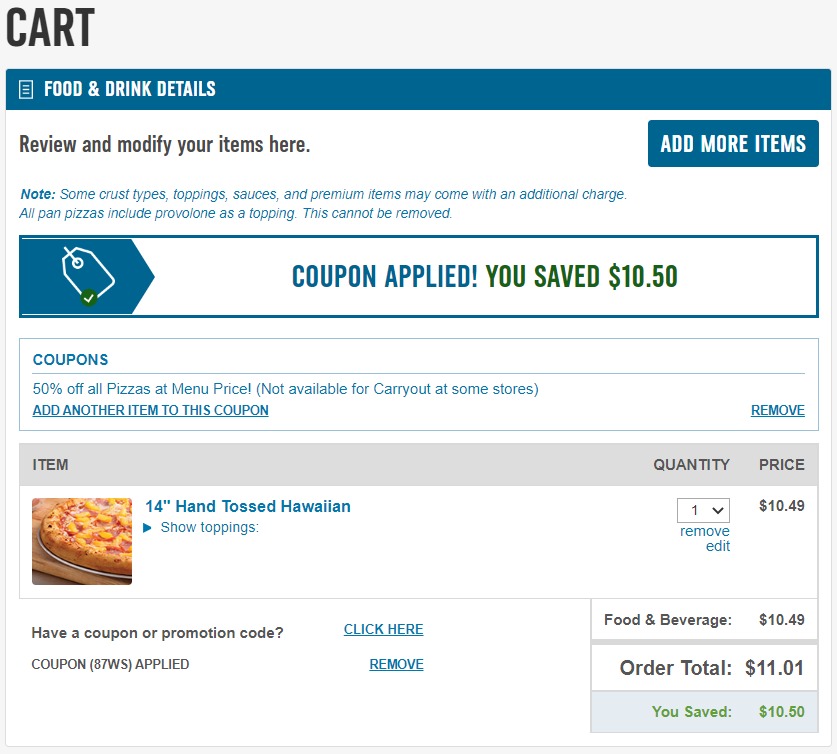Screen dimensions: 837x754
Task: Click the quantity dropdown chevron arrow
Action: (718, 511)
